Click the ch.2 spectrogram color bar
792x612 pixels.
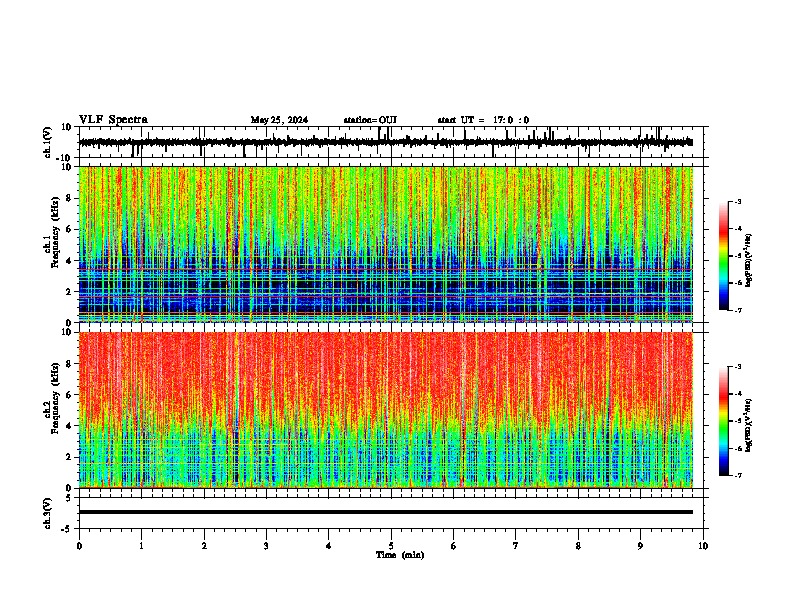pyautogui.click(x=724, y=421)
